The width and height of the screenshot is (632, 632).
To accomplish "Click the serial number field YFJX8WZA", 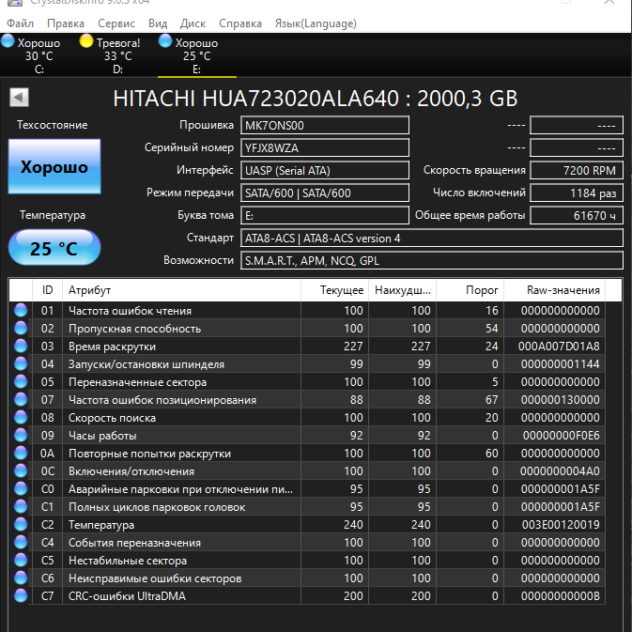I will pos(325,148).
